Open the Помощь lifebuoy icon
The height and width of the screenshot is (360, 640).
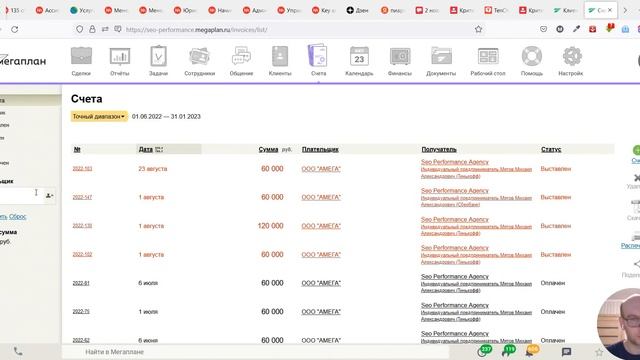pos(532,56)
